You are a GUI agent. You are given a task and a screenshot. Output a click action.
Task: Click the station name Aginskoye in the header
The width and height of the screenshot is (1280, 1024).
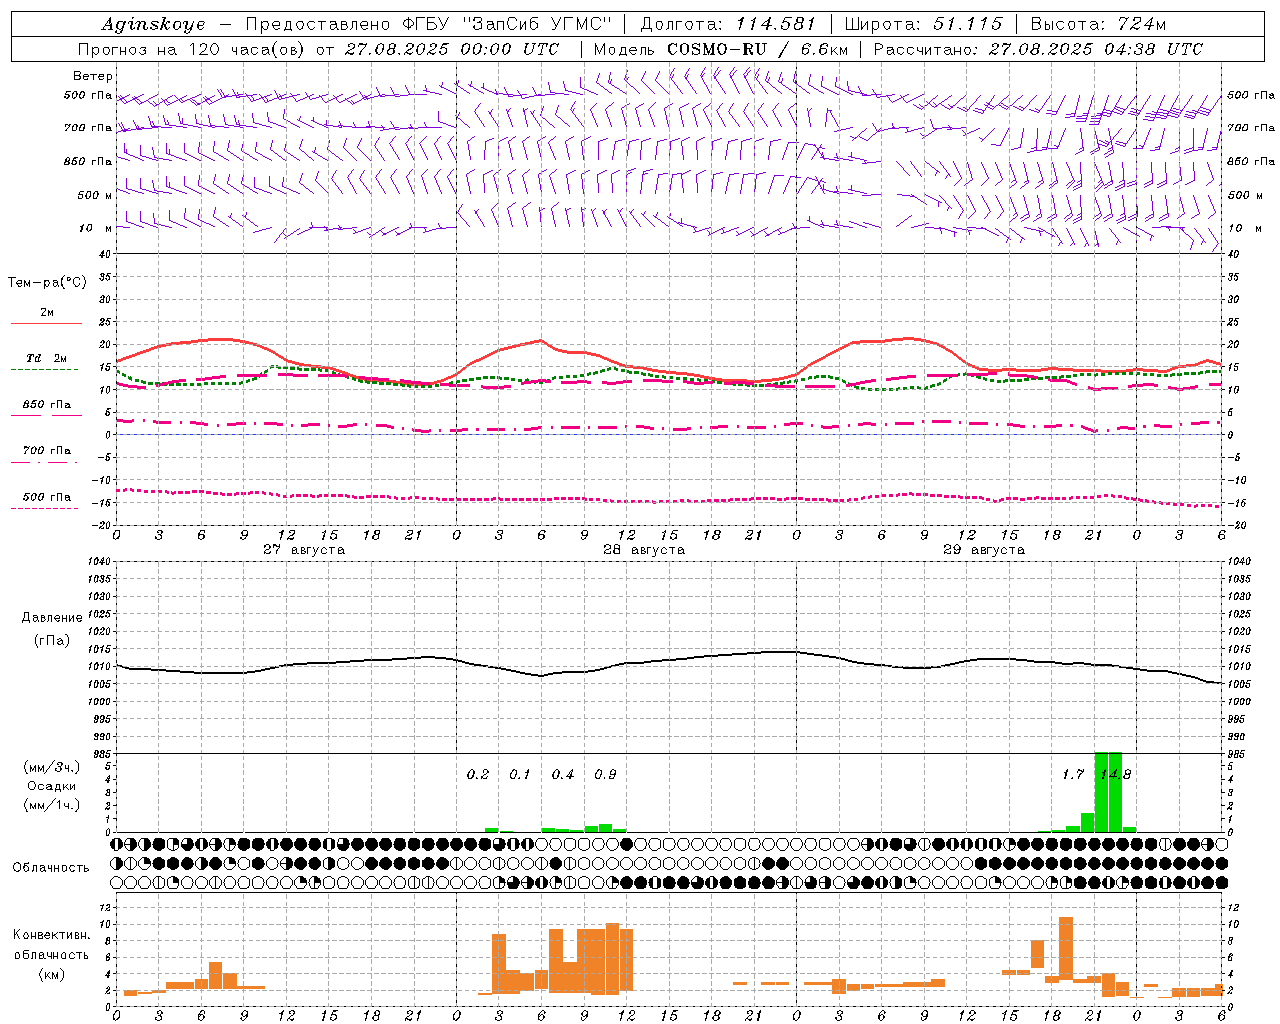pyautogui.click(x=153, y=24)
